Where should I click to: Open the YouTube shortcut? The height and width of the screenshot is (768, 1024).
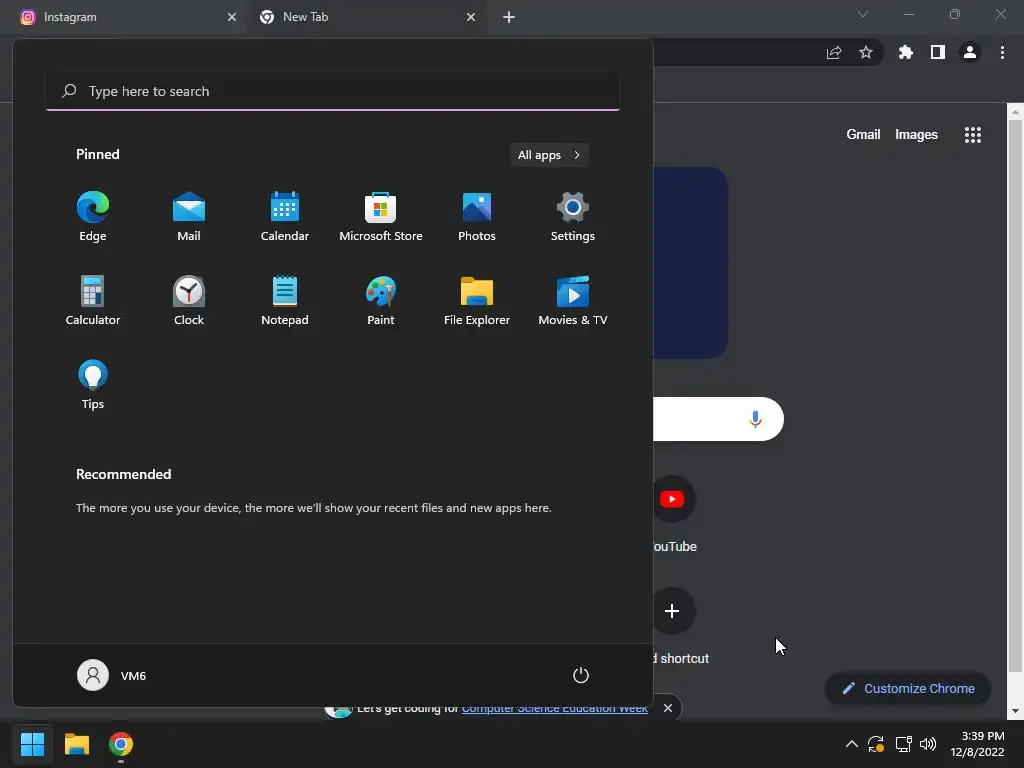[x=673, y=516]
